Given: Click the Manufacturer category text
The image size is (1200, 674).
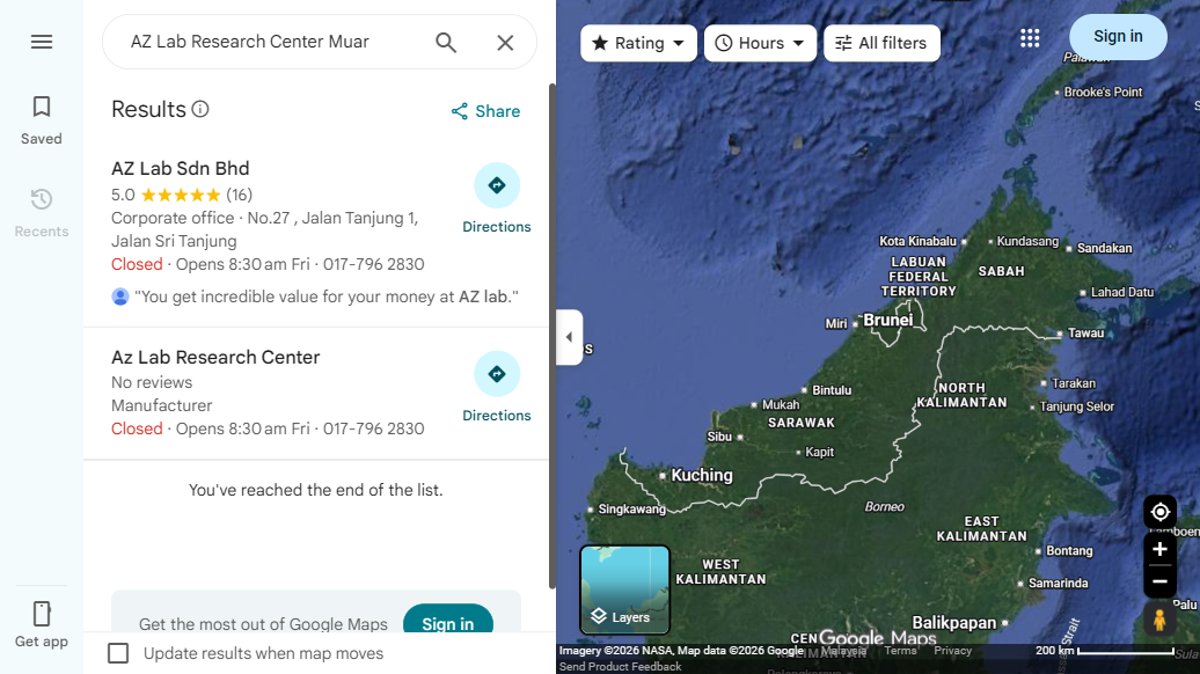Looking at the screenshot, I should 162,405.
